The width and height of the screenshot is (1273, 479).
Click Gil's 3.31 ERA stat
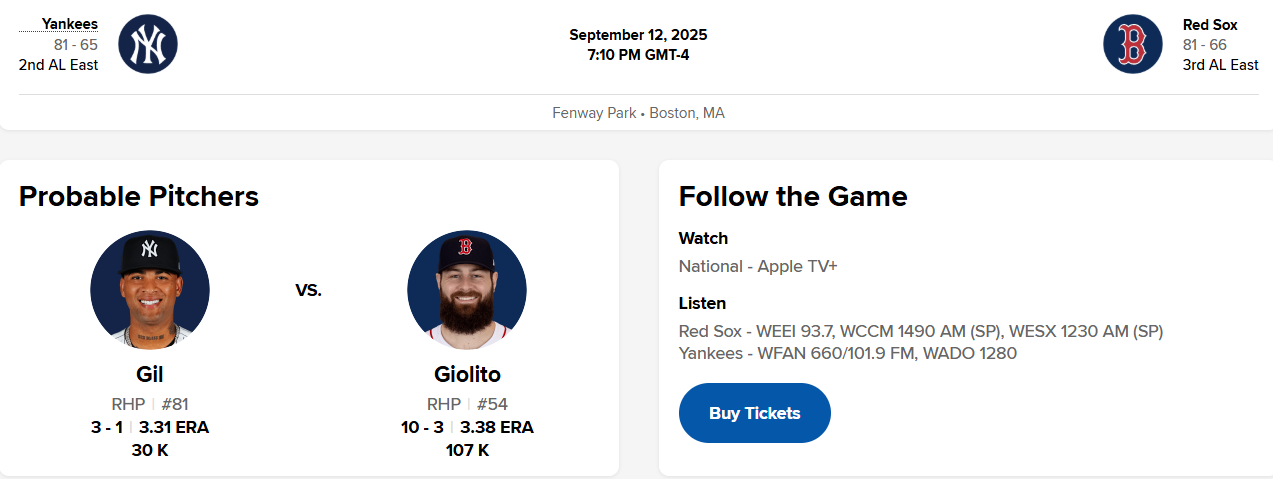(174, 428)
